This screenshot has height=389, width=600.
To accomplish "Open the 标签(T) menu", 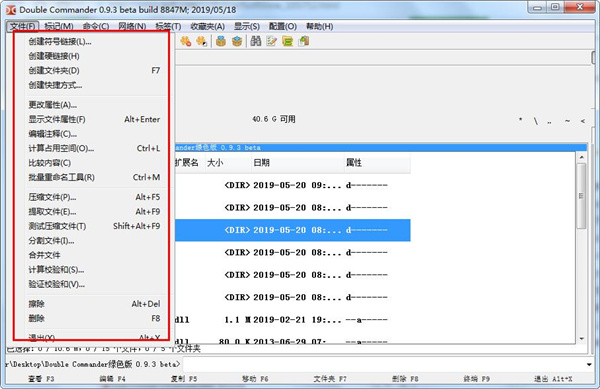I will [x=168, y=26].
